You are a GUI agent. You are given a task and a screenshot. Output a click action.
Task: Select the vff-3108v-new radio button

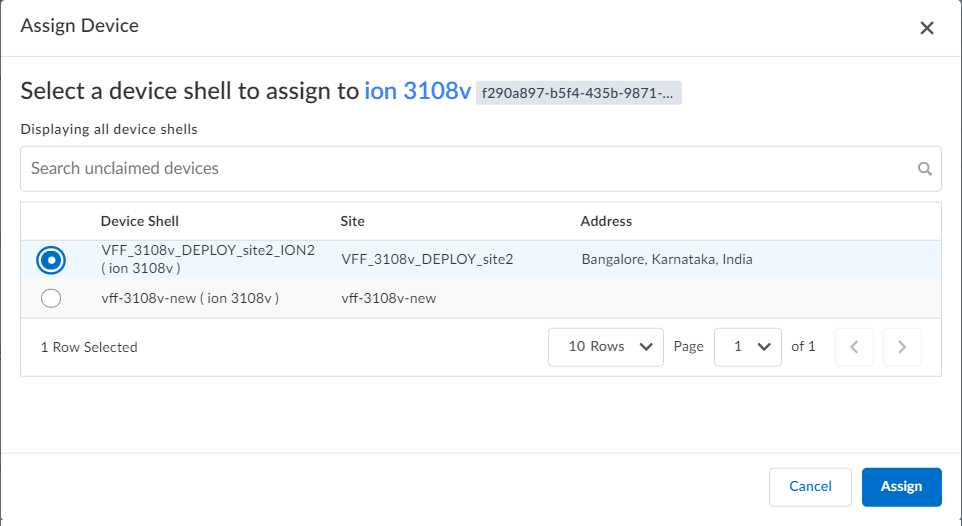point(51,298)
